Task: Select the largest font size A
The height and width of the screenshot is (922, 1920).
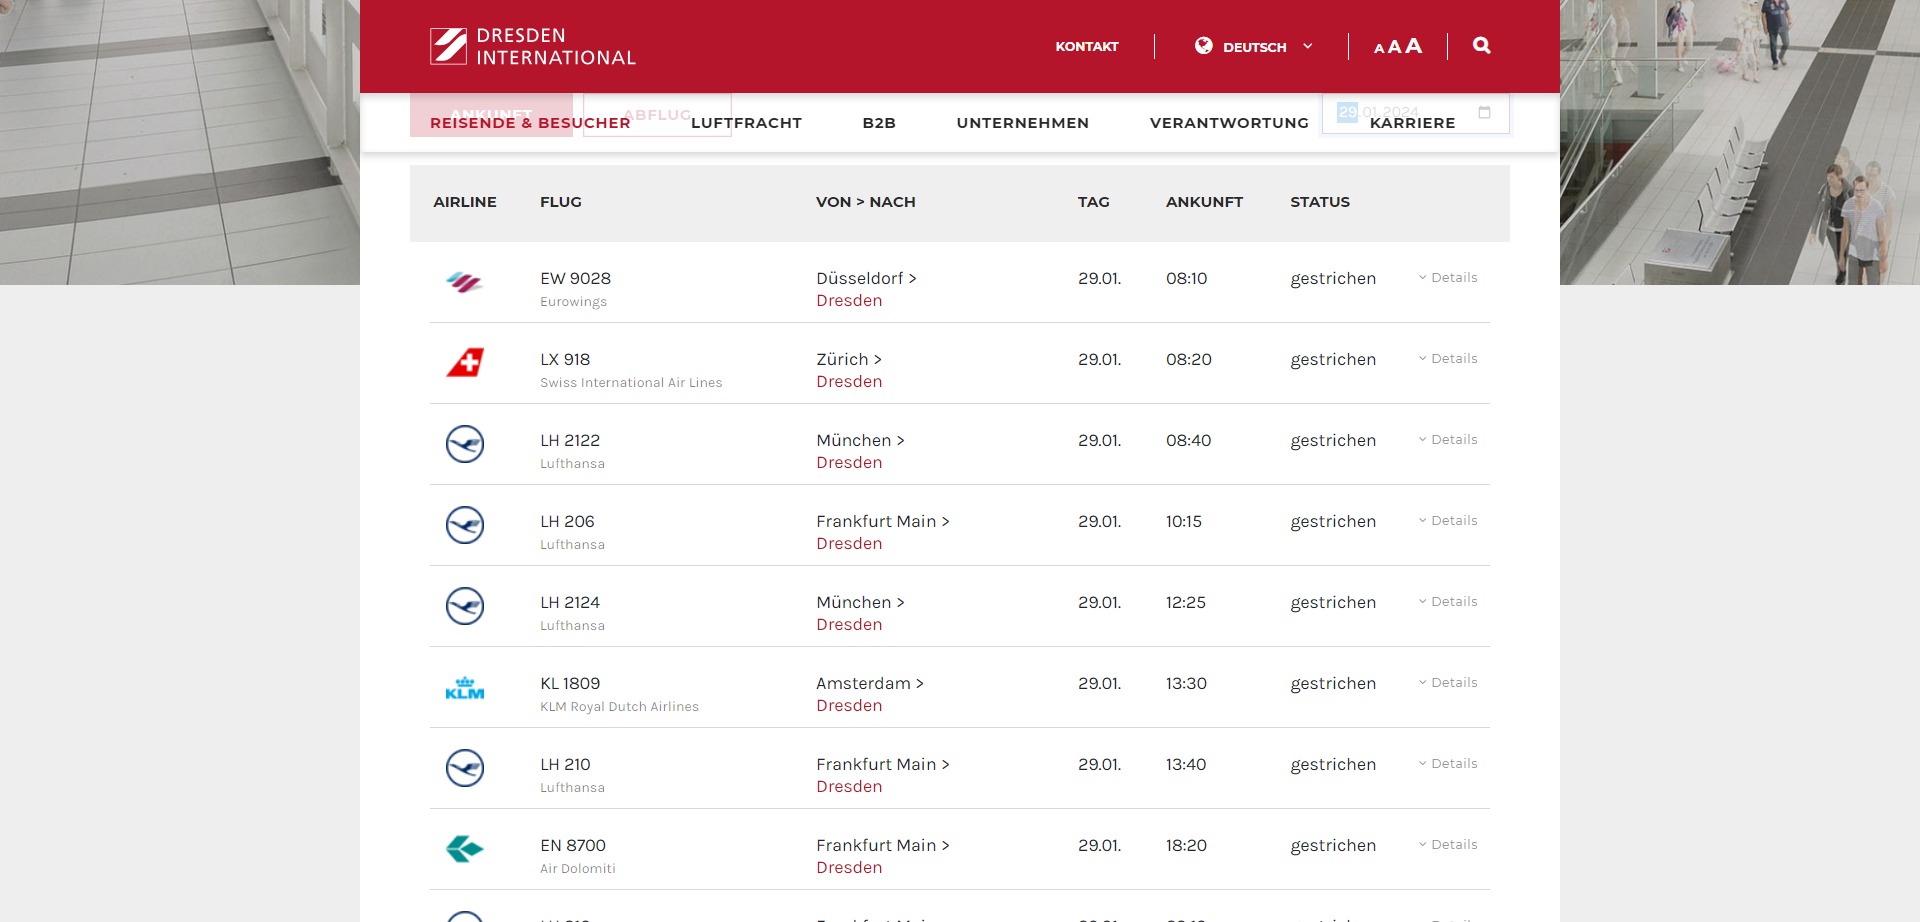Action: pyautogui.click(x=1413, y=46)
